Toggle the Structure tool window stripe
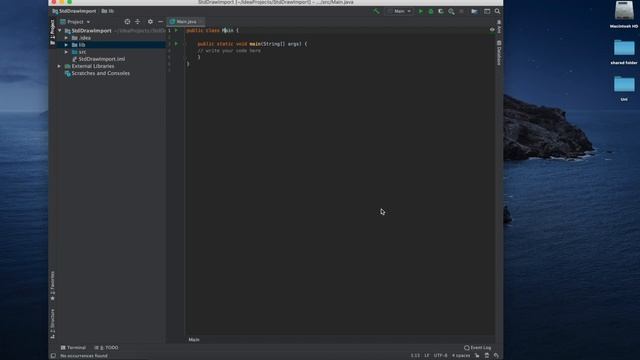The image size is (640, 360). click(52, 323)
